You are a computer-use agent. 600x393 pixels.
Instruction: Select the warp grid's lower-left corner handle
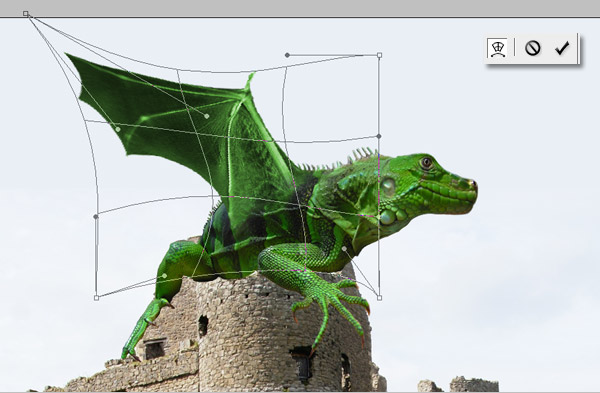(96, 298)
